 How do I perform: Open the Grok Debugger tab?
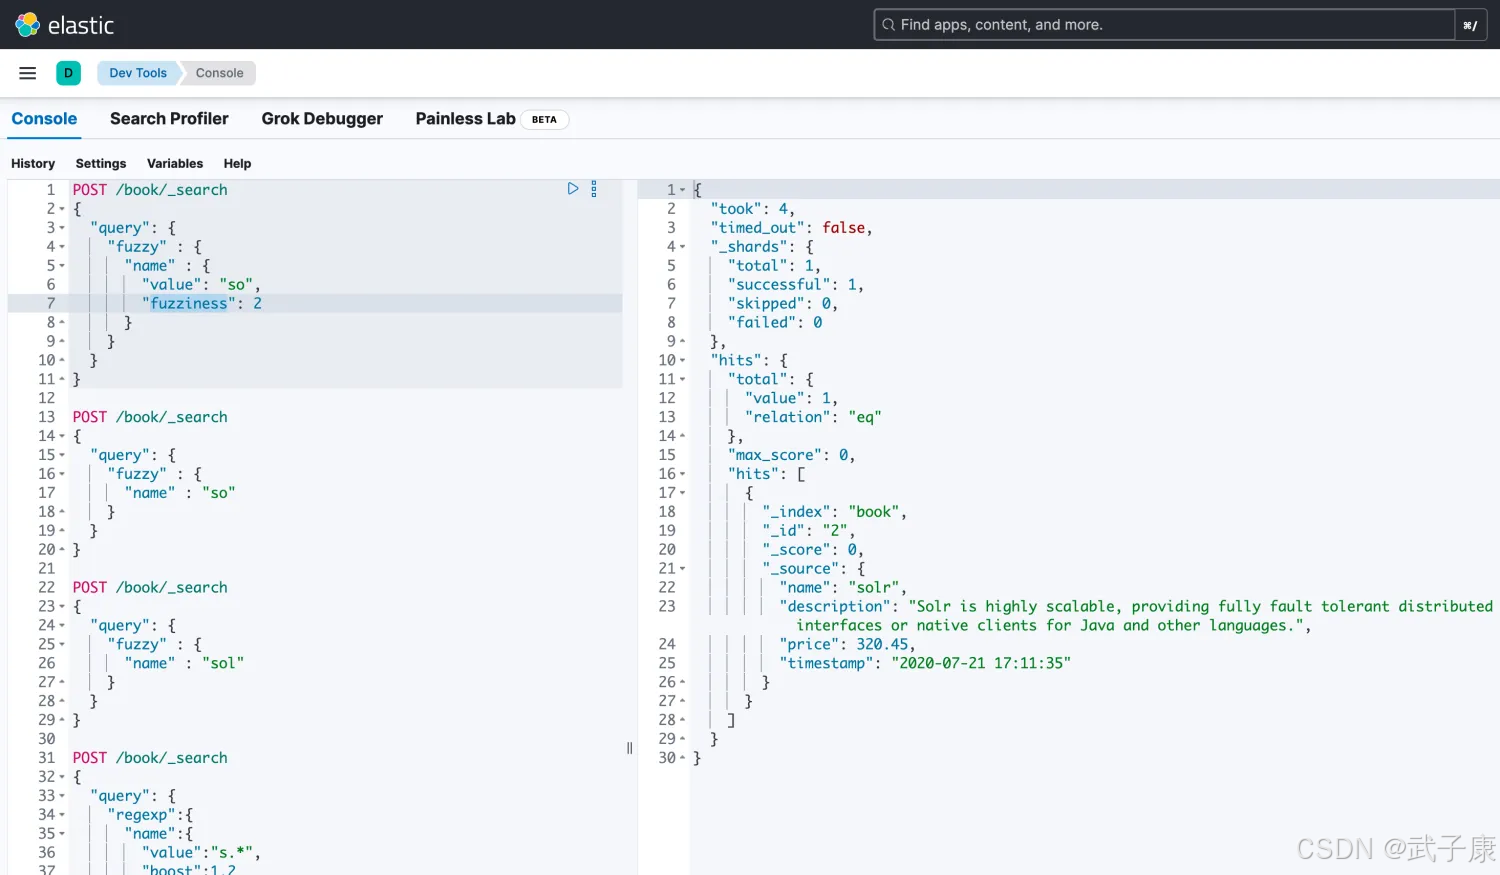[322, 119]
